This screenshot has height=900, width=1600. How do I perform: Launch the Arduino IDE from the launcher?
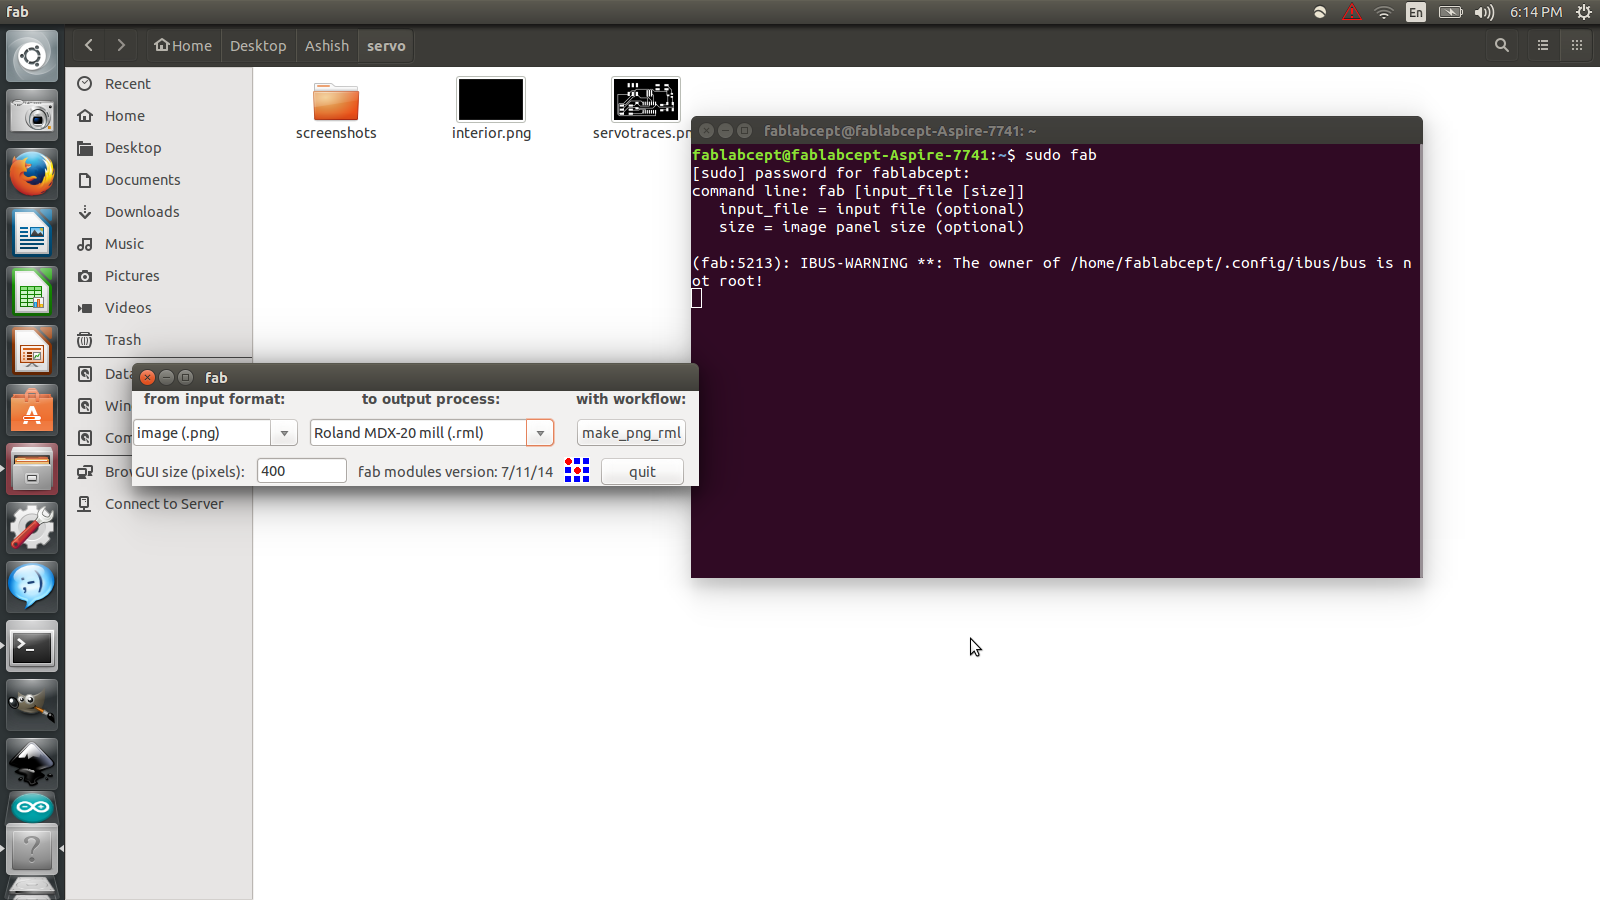point(32,806)
